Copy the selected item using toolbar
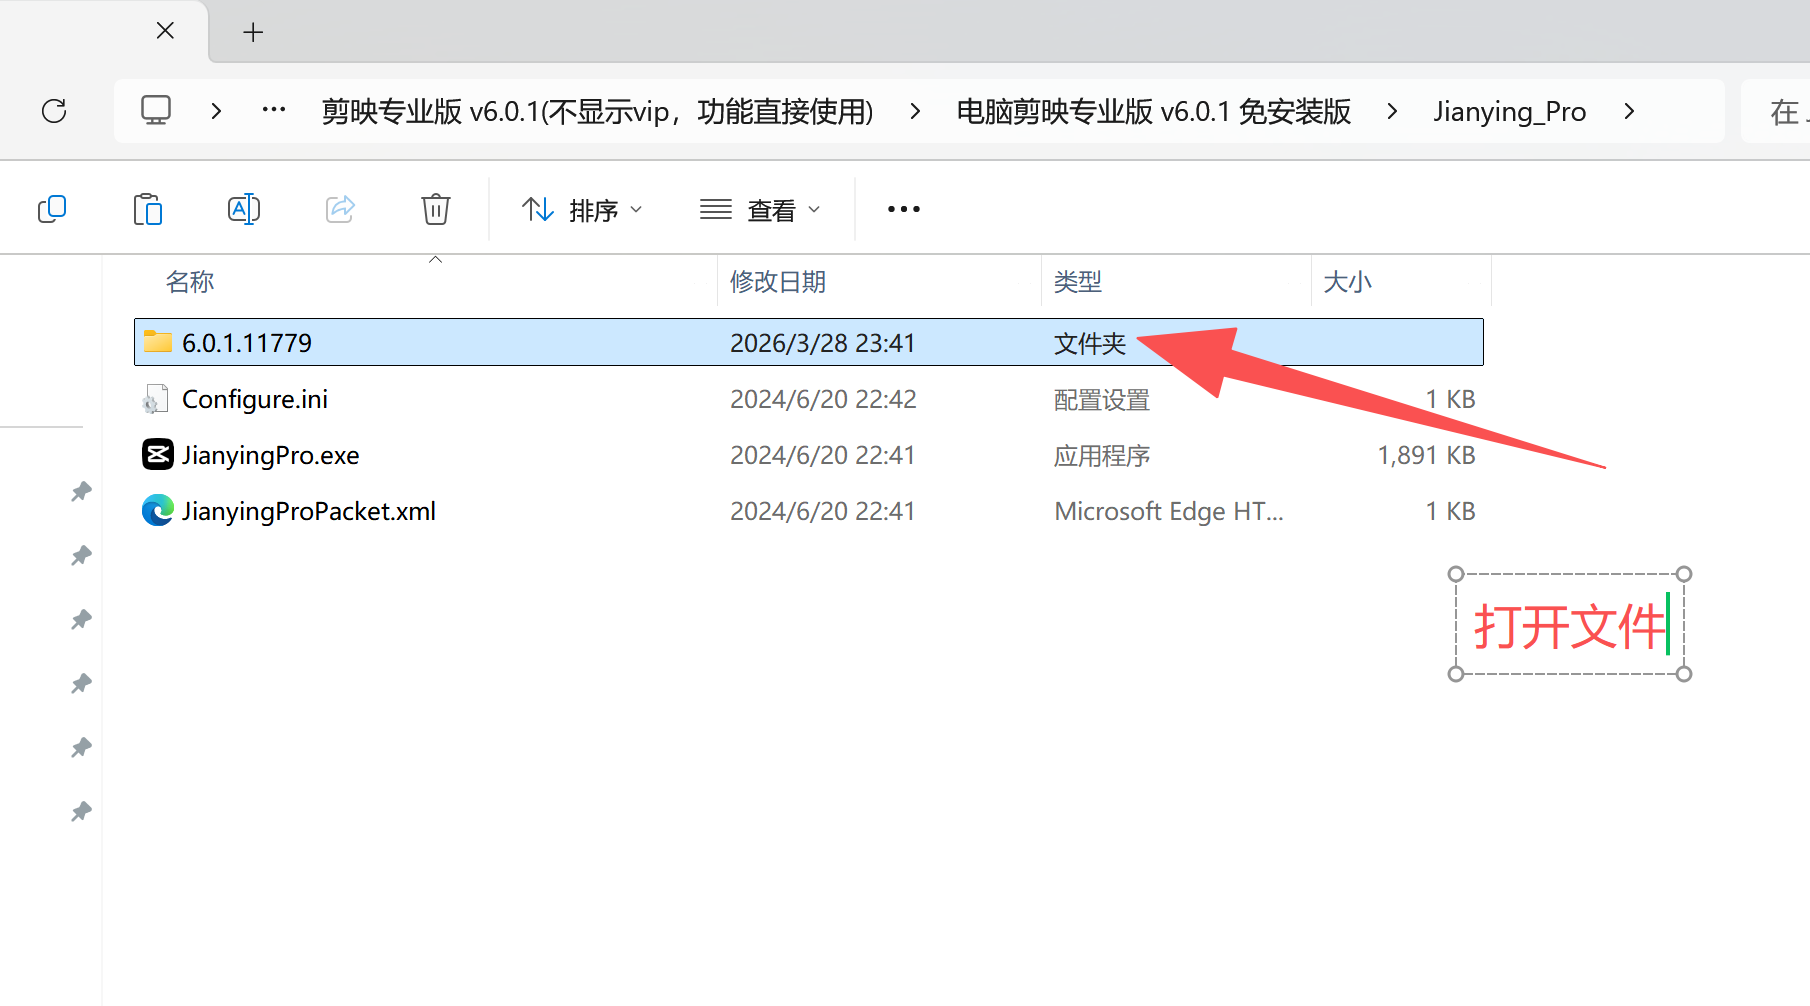 point(52,209)
